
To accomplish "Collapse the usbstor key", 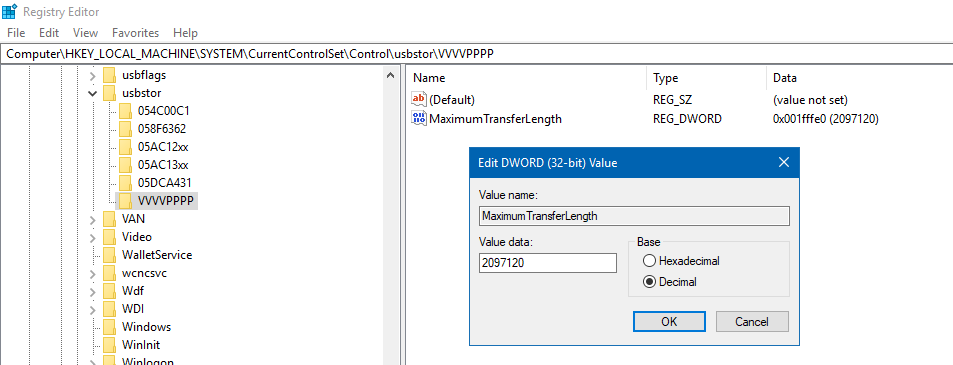I will pyautogui.click(x=92, y=94).
